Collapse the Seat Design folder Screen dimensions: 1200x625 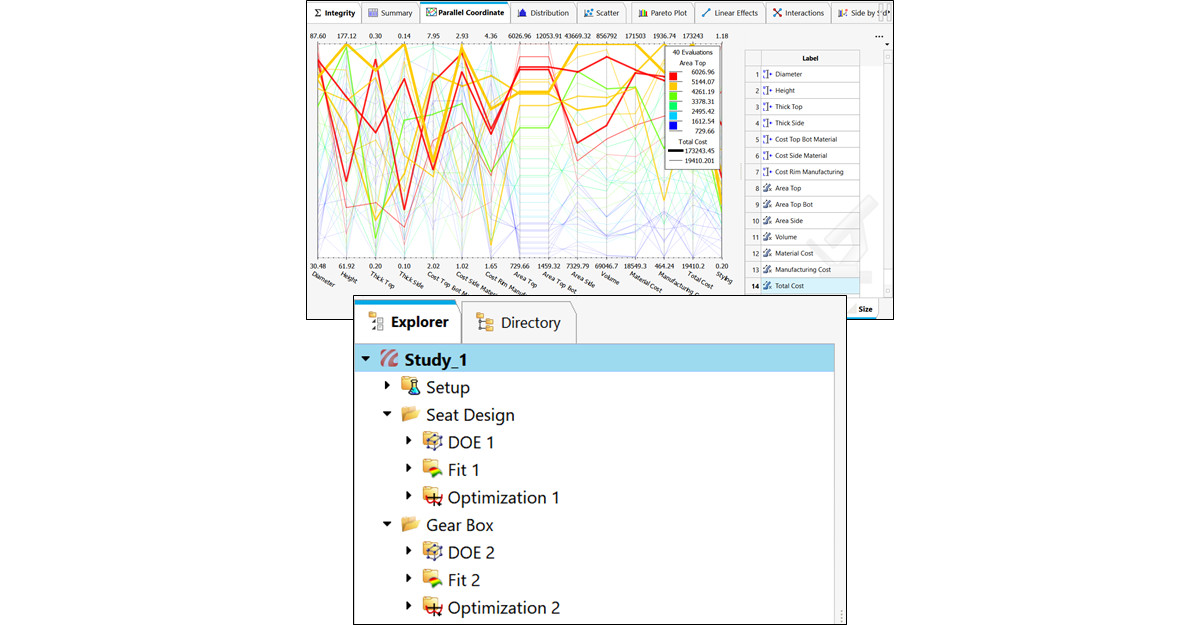(x=388, y=414)
